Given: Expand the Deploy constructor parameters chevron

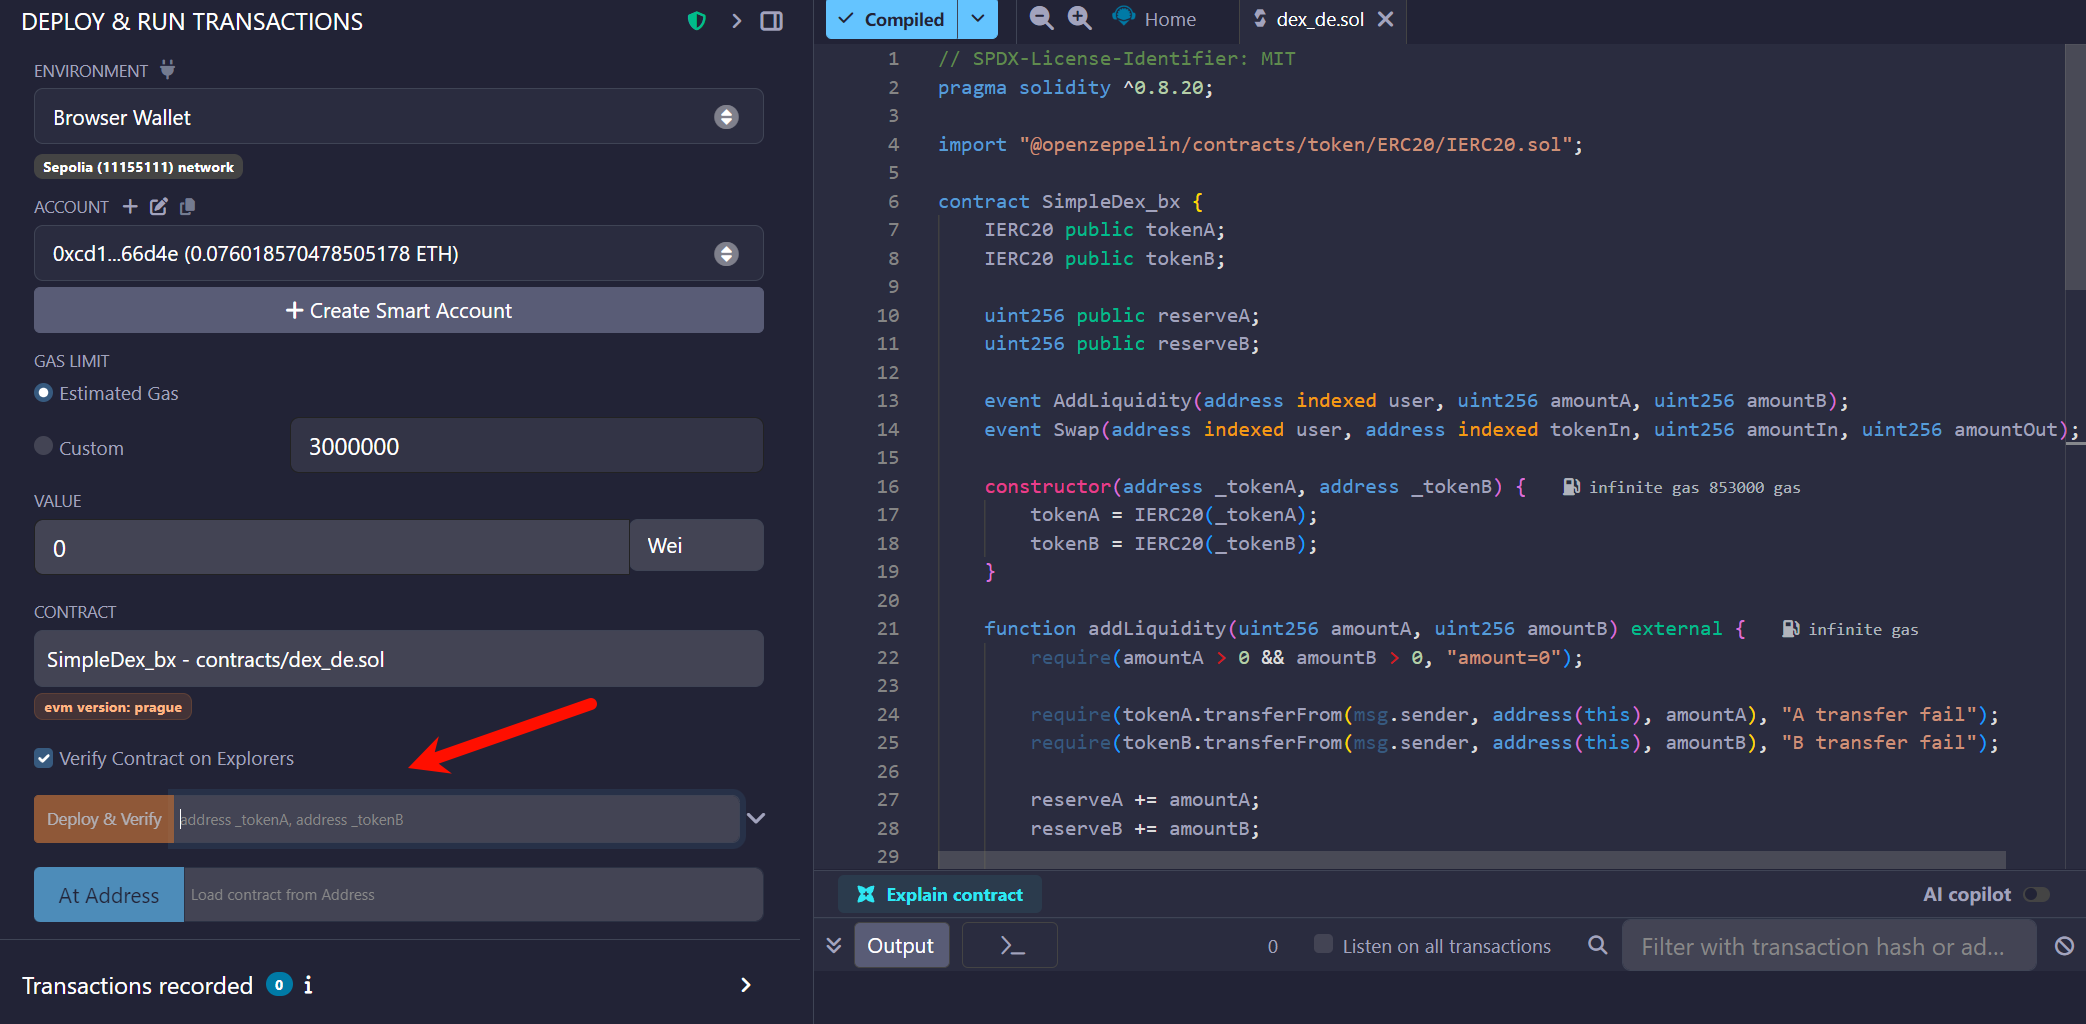Looking at the screenshot, I should coord(756,818).
